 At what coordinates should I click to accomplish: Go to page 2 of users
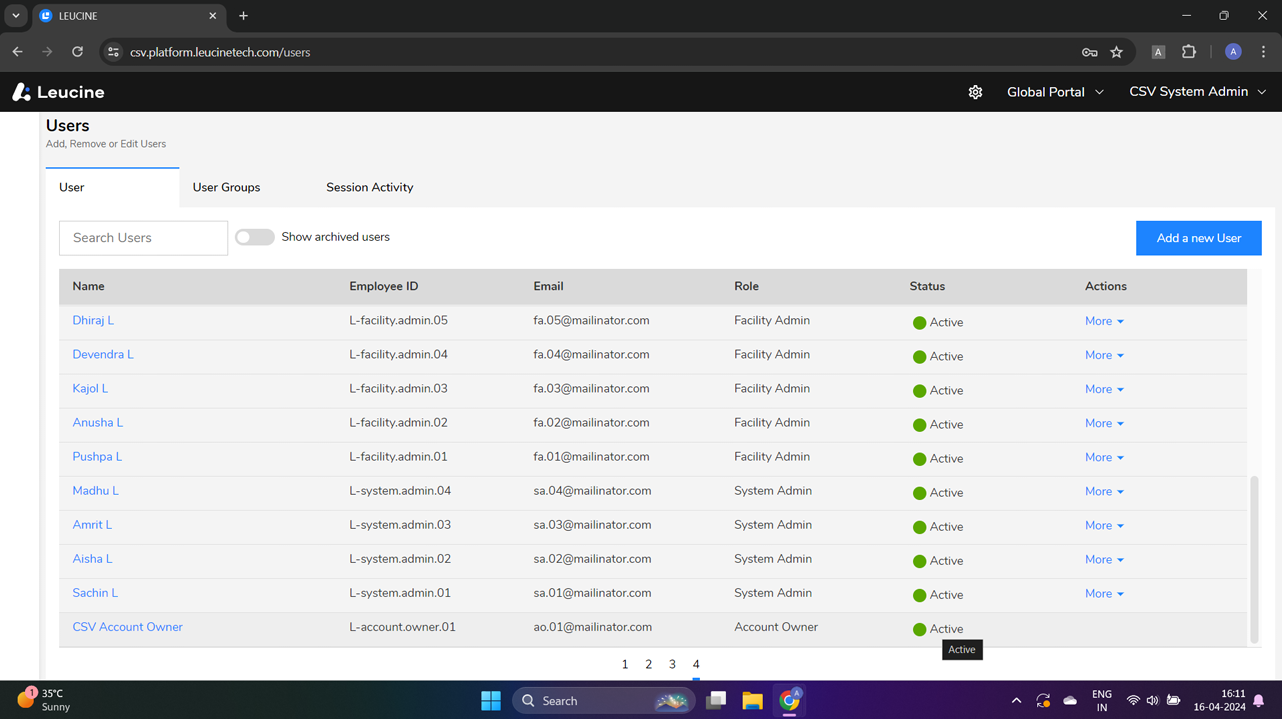click(648, 664)
